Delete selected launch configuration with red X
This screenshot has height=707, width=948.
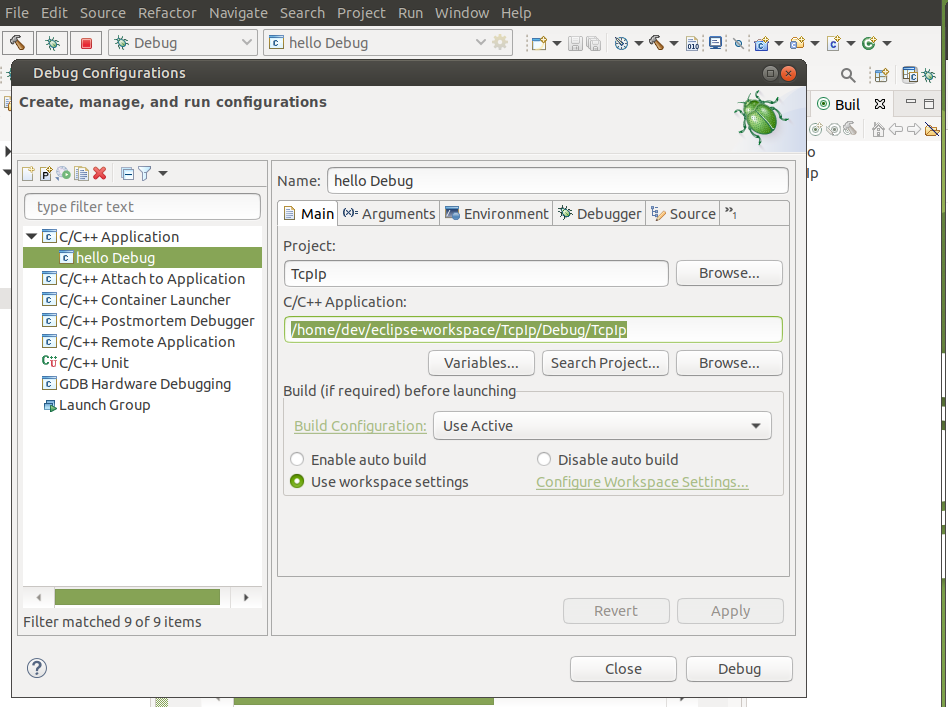[x=100, y=174]
